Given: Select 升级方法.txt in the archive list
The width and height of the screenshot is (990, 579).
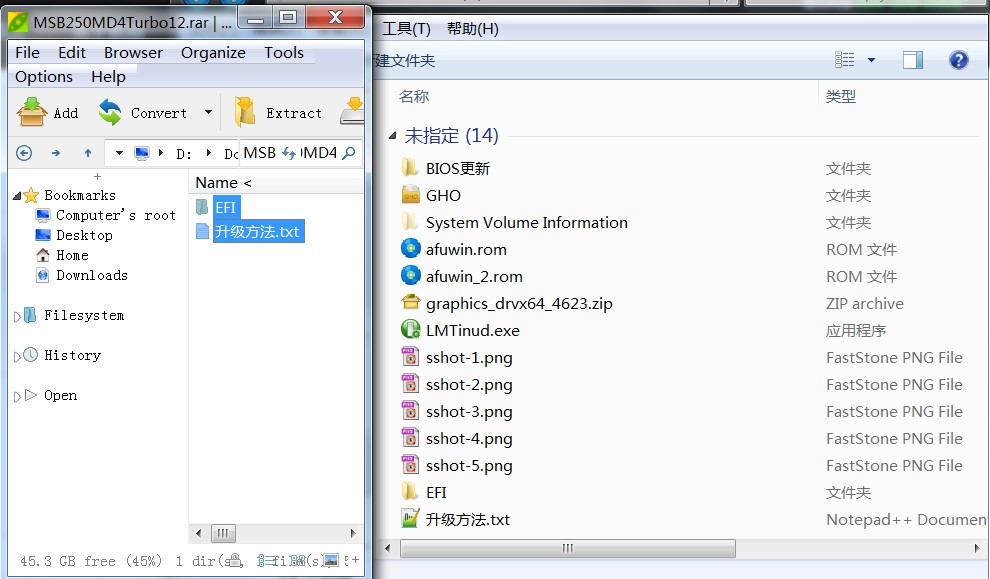Looking at the screenshot, I should click(258, 231).
